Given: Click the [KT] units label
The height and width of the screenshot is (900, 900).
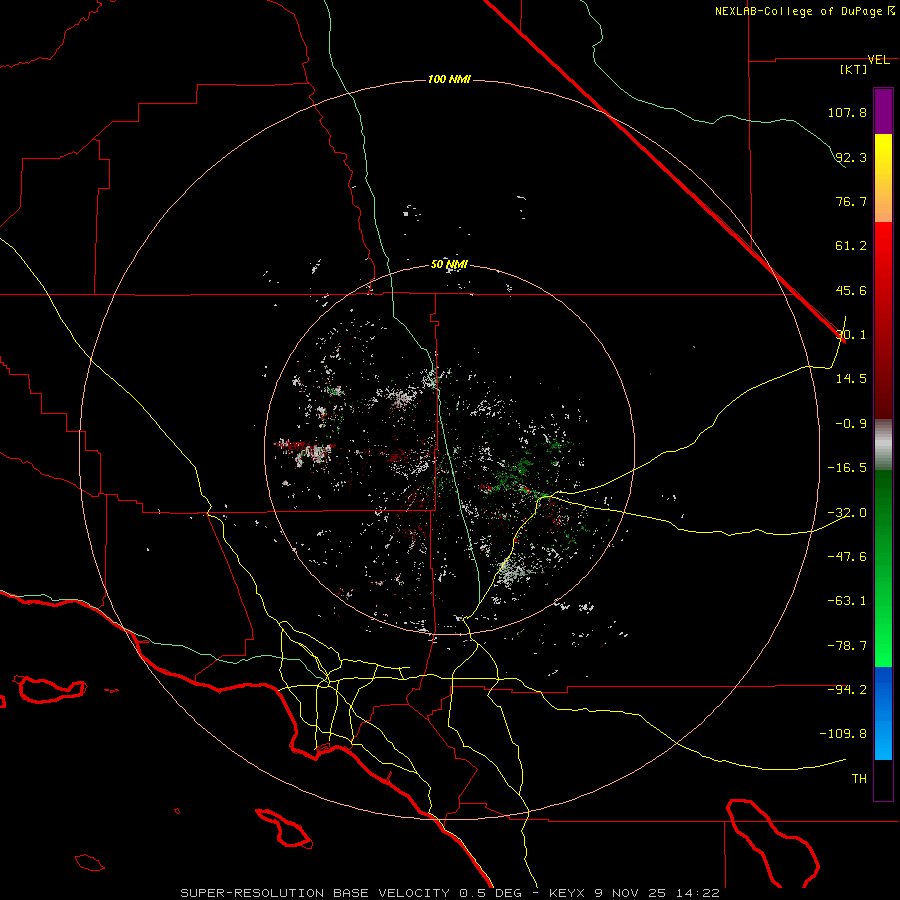Looking at the screenshot, I should 854,69.
